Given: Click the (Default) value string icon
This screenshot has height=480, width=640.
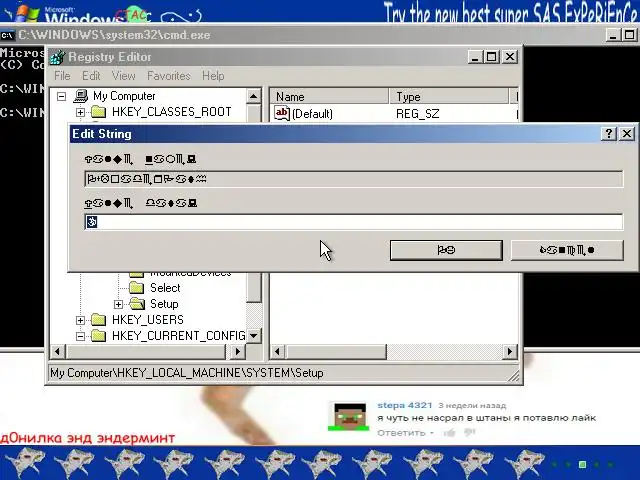Looking at the screenshot, I should point(282,113).
